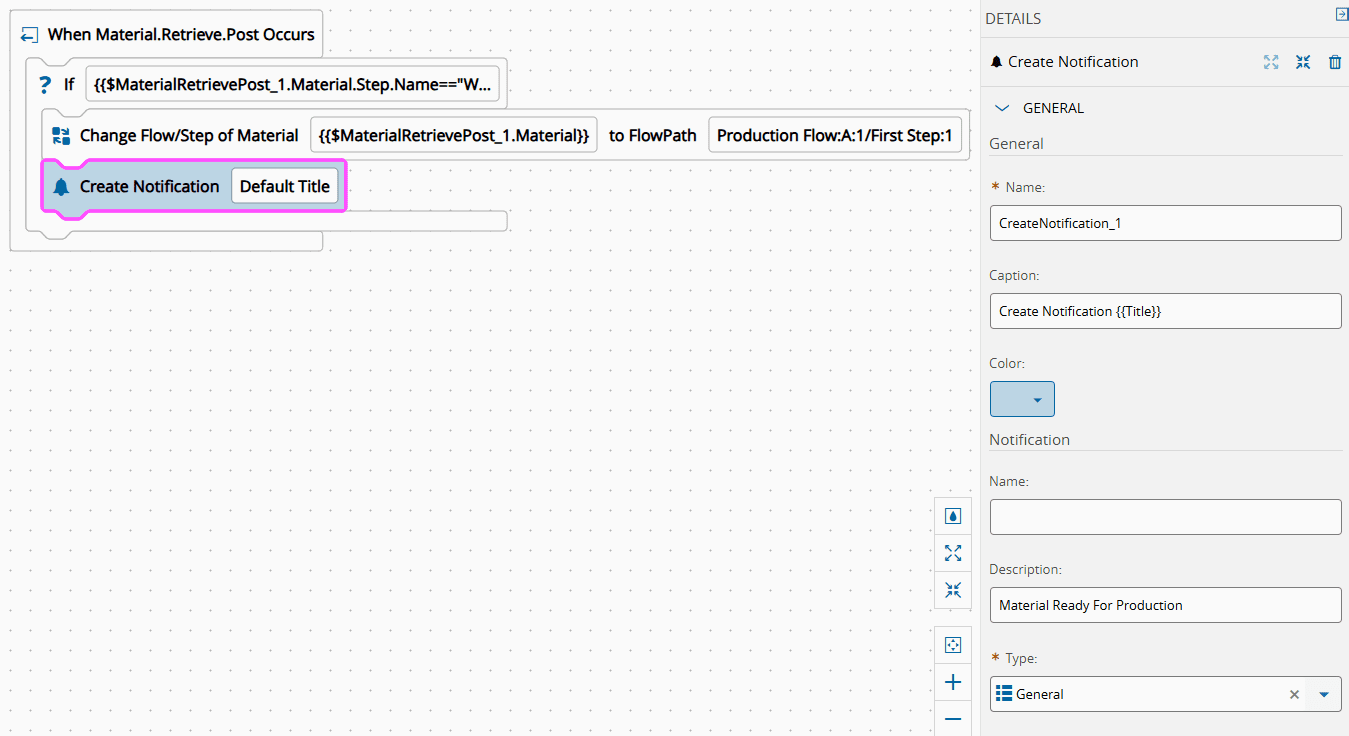
Task: Click the Default Title field on block
Action: coord(285,187)
